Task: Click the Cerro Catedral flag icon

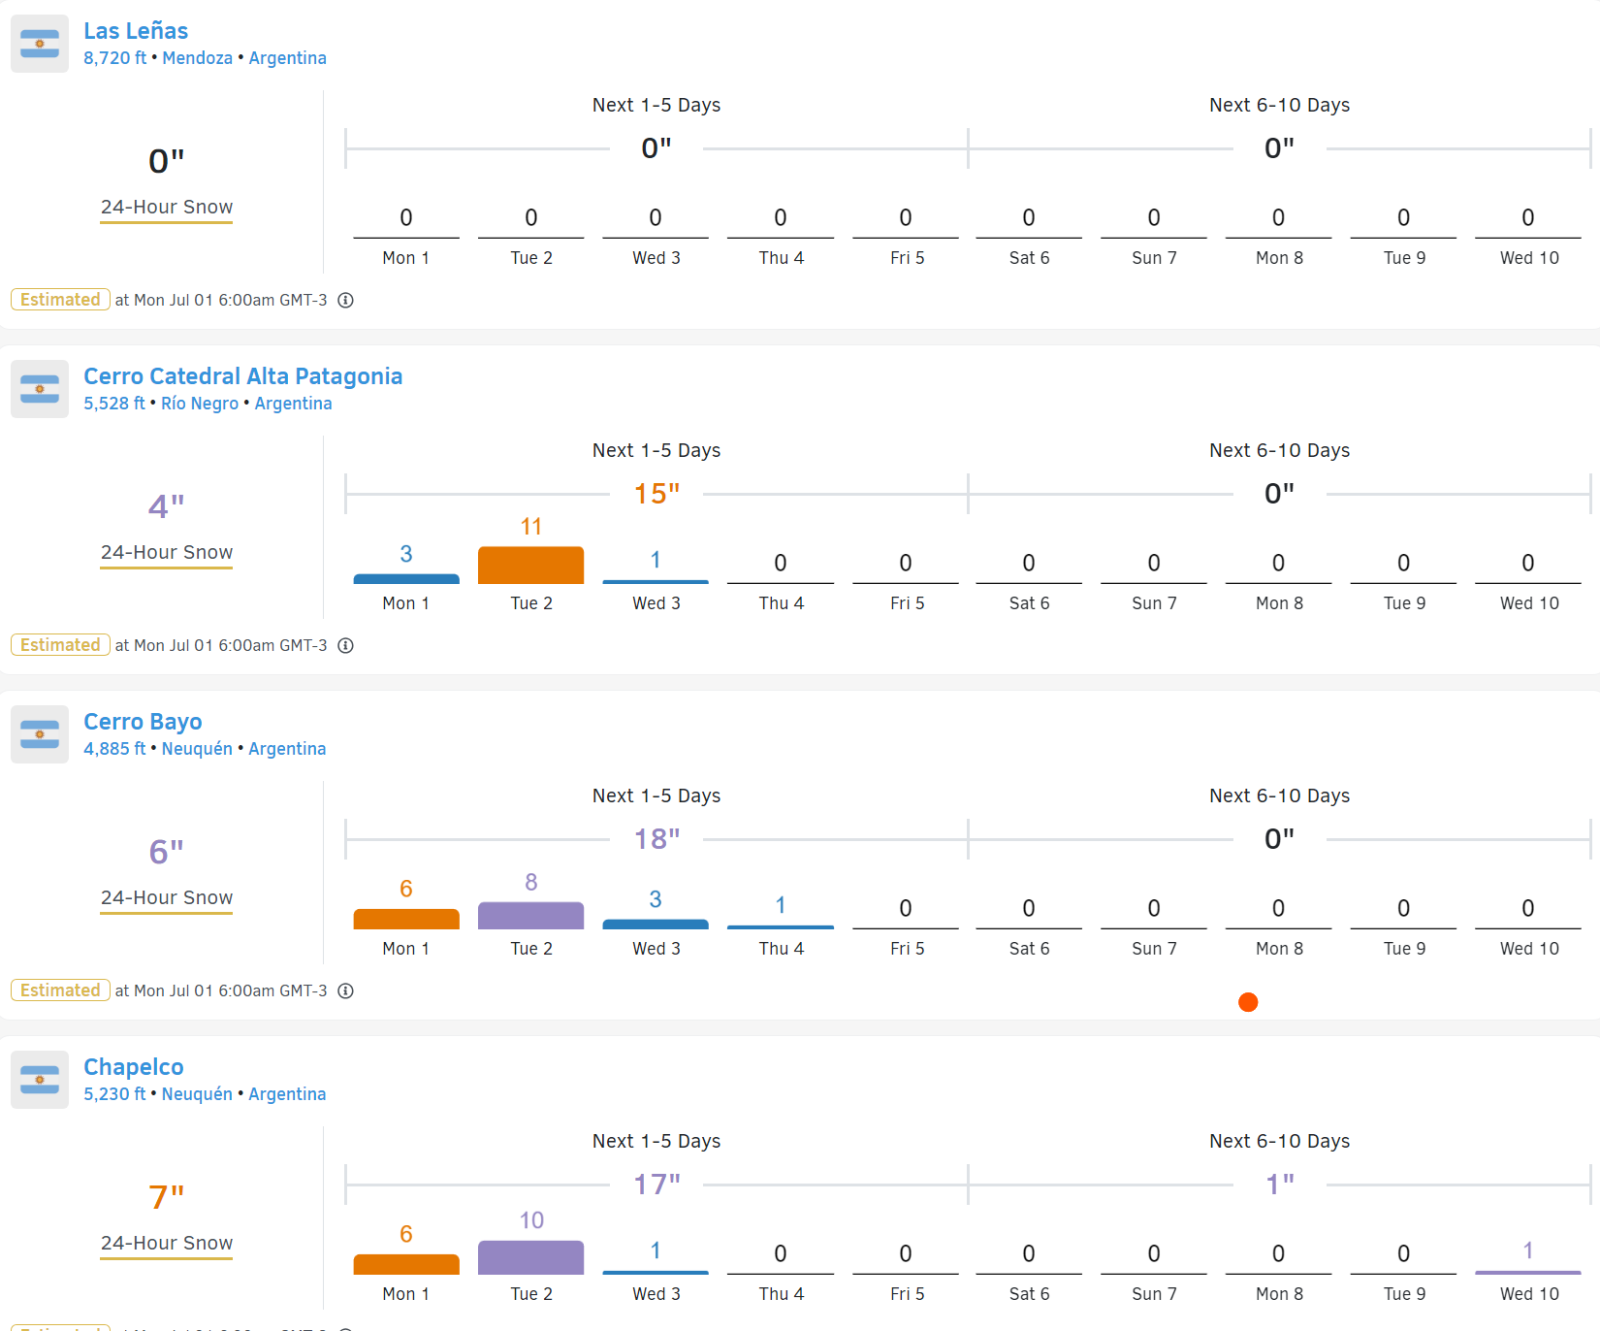Action: 40,389
